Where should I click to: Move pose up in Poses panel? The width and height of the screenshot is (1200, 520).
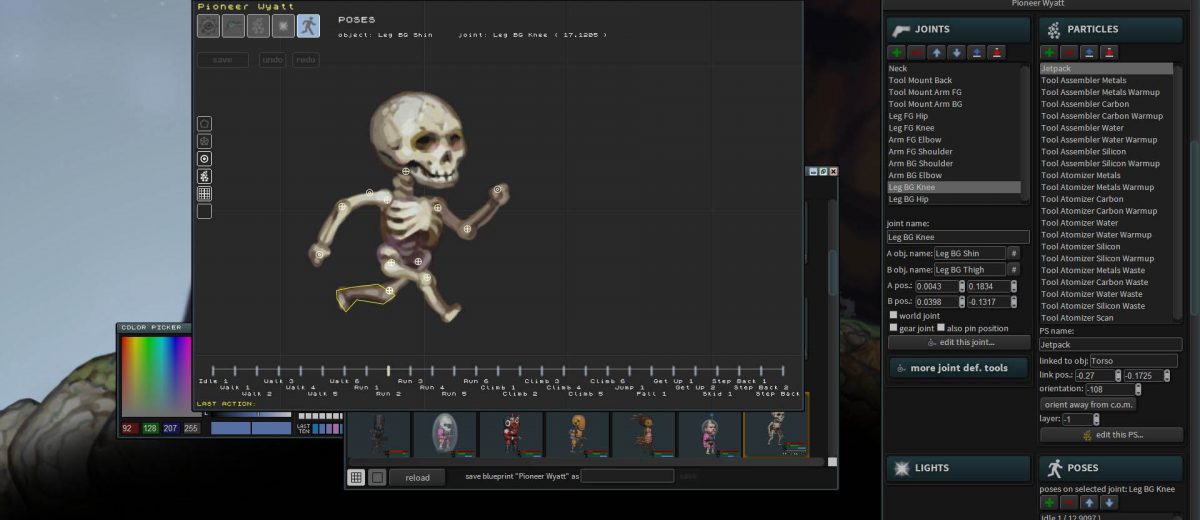pos(1089,501)
